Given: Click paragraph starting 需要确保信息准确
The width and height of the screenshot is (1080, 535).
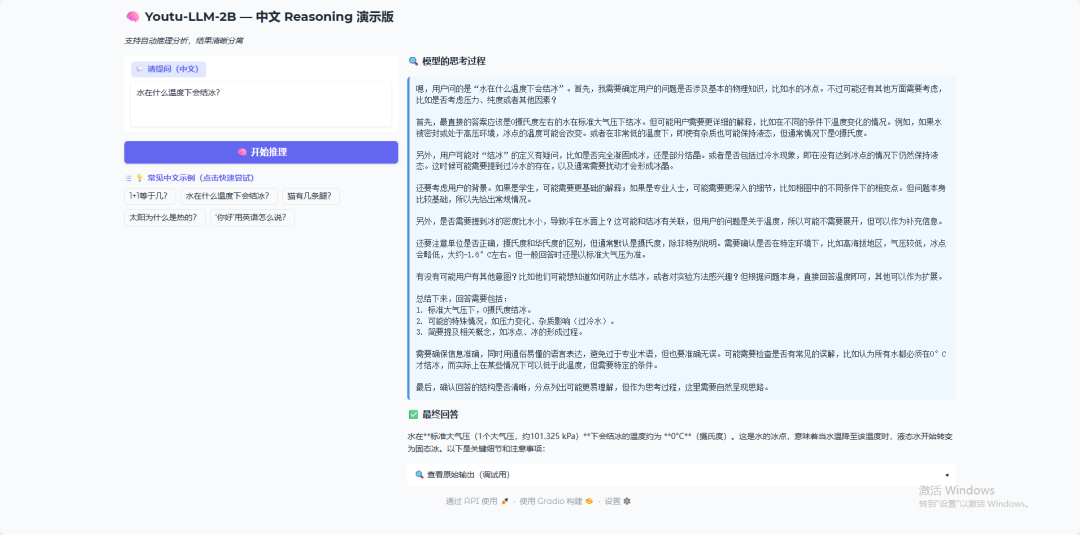Looking at the screenshot, I should 681,359.
